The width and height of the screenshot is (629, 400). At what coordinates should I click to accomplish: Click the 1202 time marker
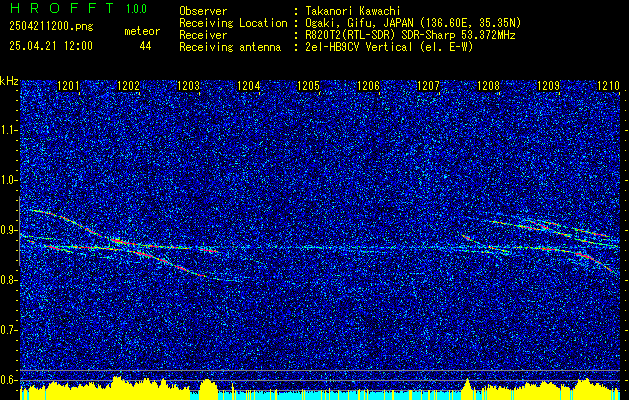point(128,86)
